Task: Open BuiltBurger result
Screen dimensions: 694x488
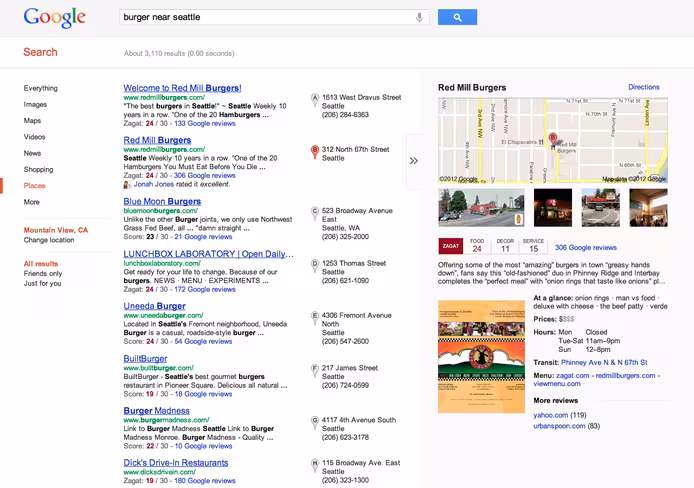Action: point(145,359)
